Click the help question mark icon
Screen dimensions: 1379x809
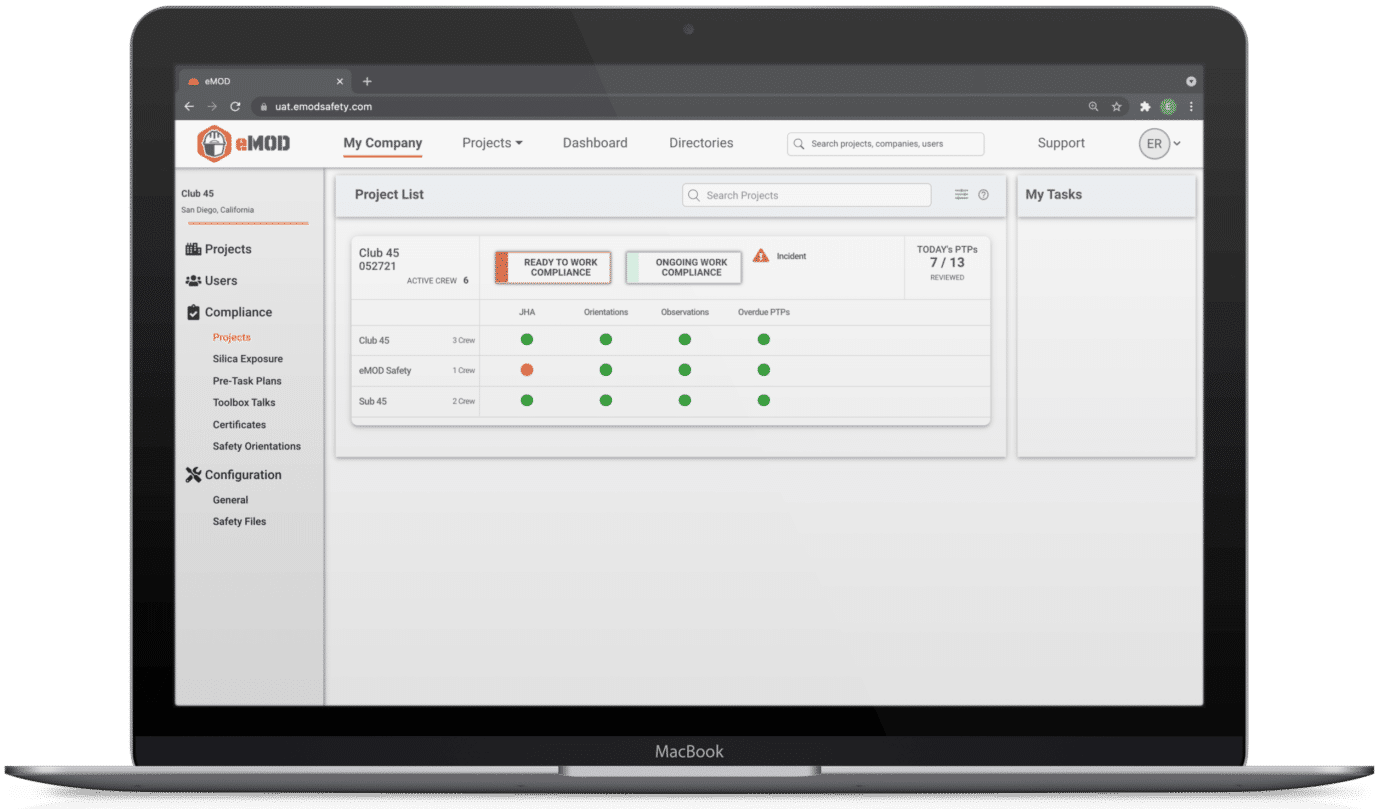(x=983, y=195)
